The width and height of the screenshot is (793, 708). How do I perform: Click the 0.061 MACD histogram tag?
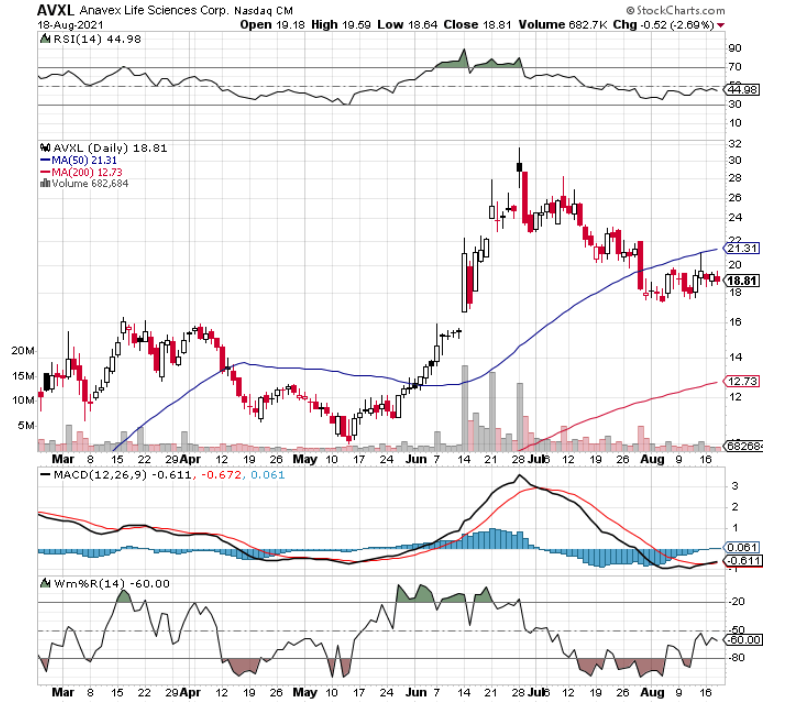(x=742, y=548)
